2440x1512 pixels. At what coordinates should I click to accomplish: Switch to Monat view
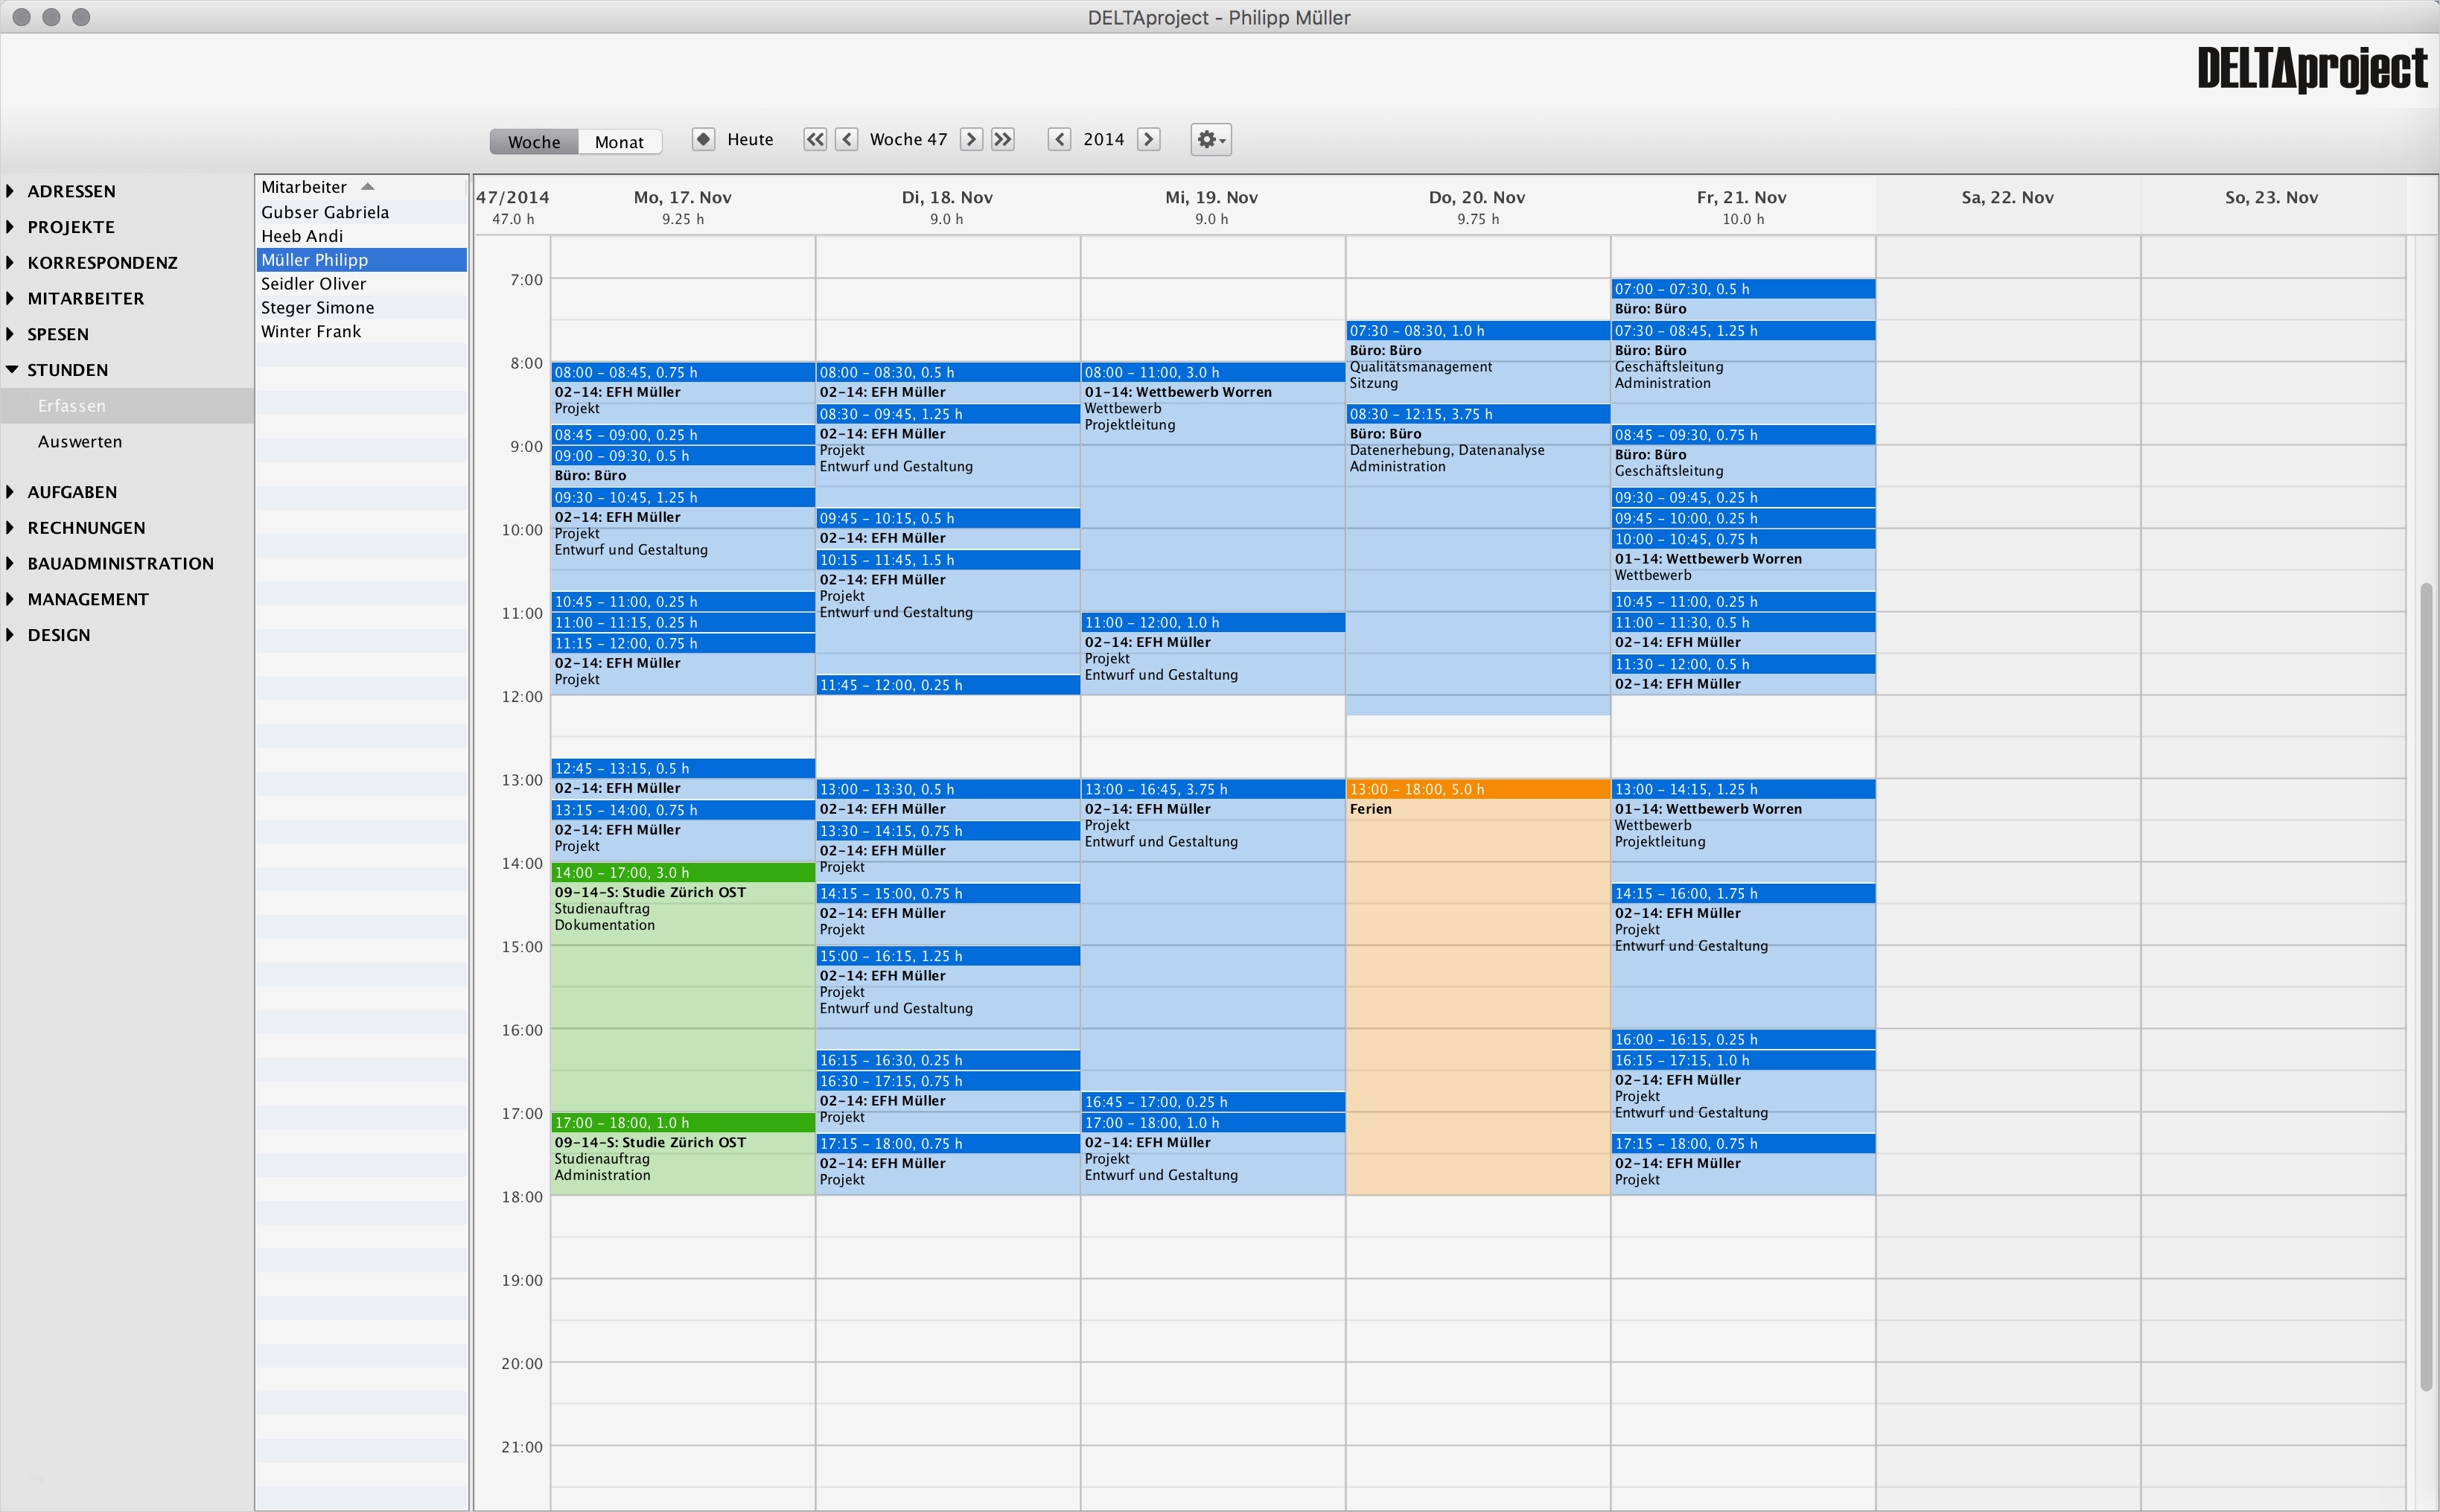(x=619, y=142)
